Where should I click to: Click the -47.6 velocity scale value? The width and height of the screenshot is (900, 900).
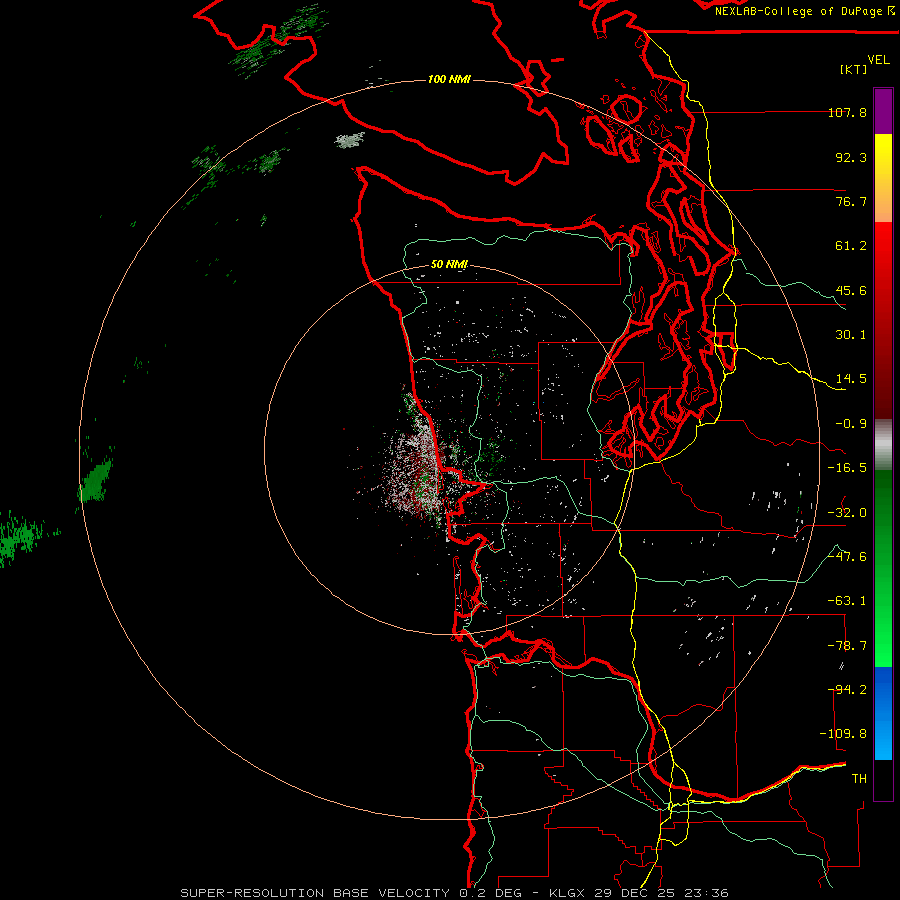(x=847, y=557)
